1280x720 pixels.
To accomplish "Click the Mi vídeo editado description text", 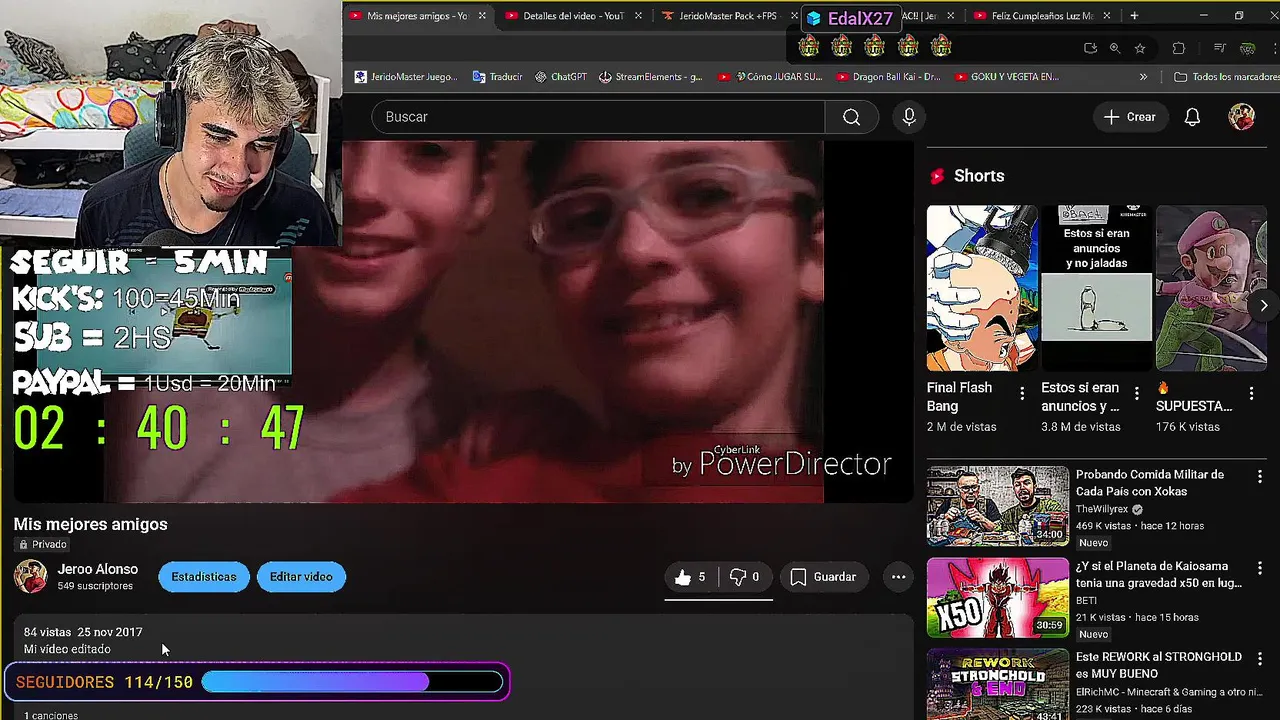I will tap(67, 649).
